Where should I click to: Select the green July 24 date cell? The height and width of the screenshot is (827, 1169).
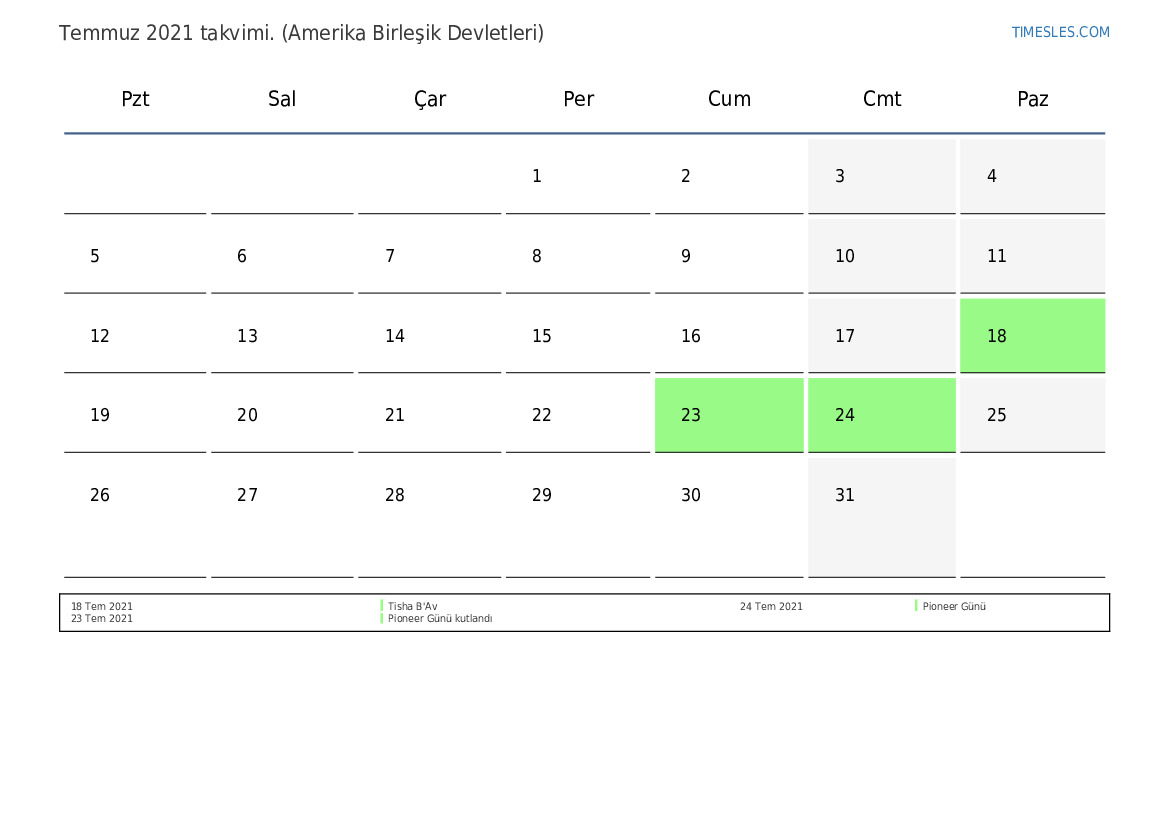point(881,415)
